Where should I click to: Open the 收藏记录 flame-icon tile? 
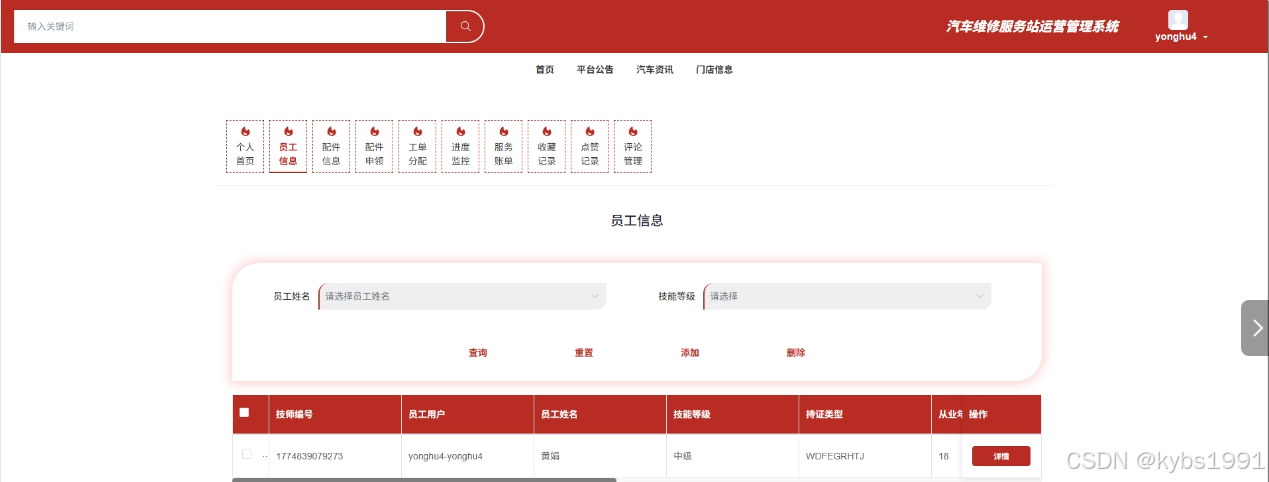(546, 146)
